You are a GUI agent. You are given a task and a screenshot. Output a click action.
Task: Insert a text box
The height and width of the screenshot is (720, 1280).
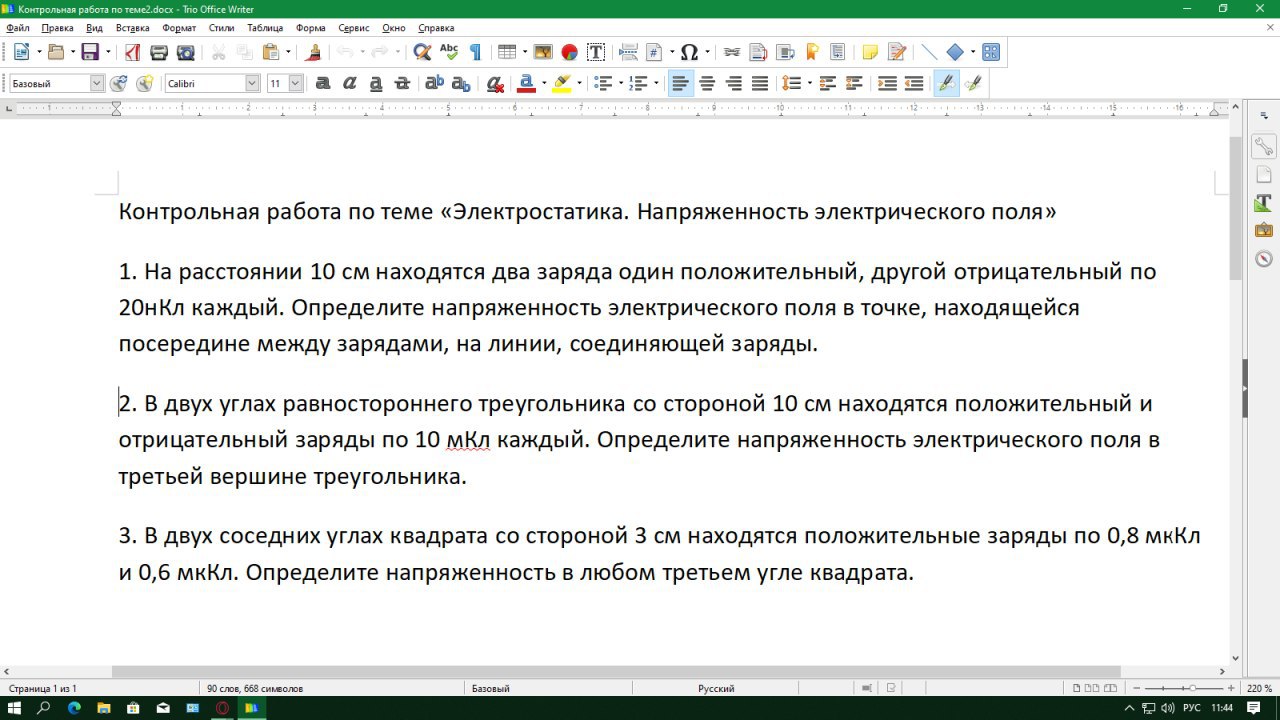click(x=596, y=52)
